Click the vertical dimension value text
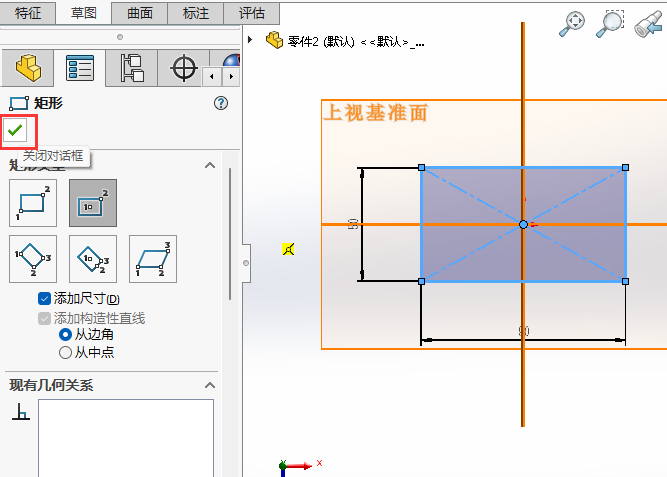667x477 pixels. pyautogui.click(x=353, y=224)
